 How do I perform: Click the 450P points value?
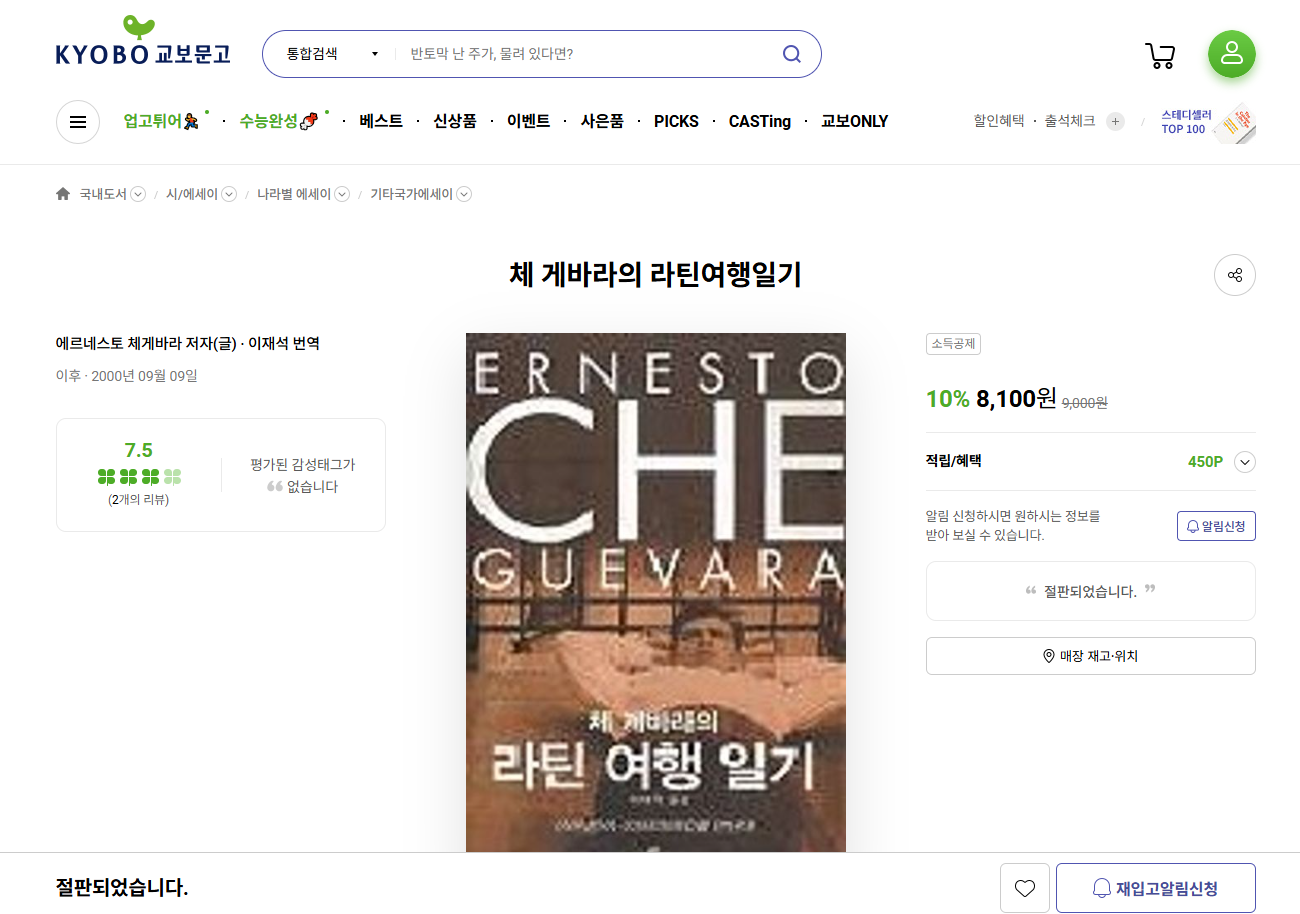coord(1205,462)
